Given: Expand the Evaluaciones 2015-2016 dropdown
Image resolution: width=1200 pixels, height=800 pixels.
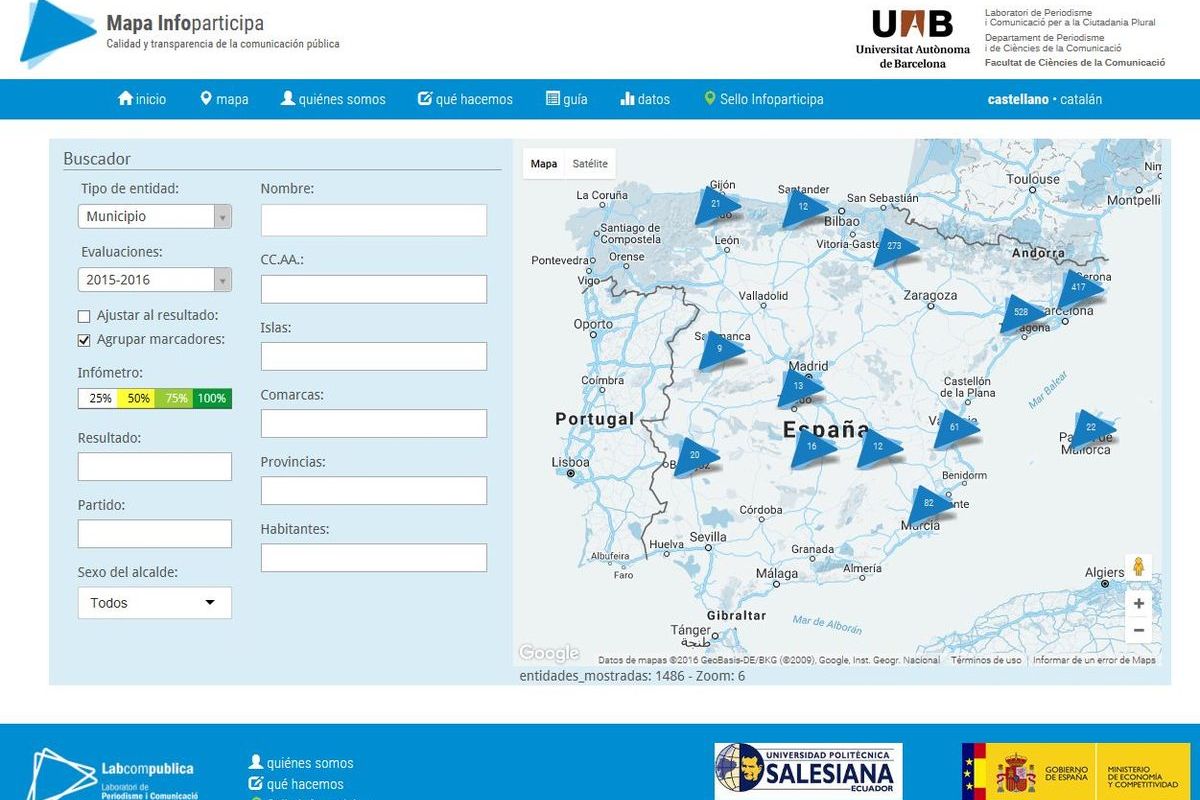Looking at the screenshot, I should [x=154, y=280].
